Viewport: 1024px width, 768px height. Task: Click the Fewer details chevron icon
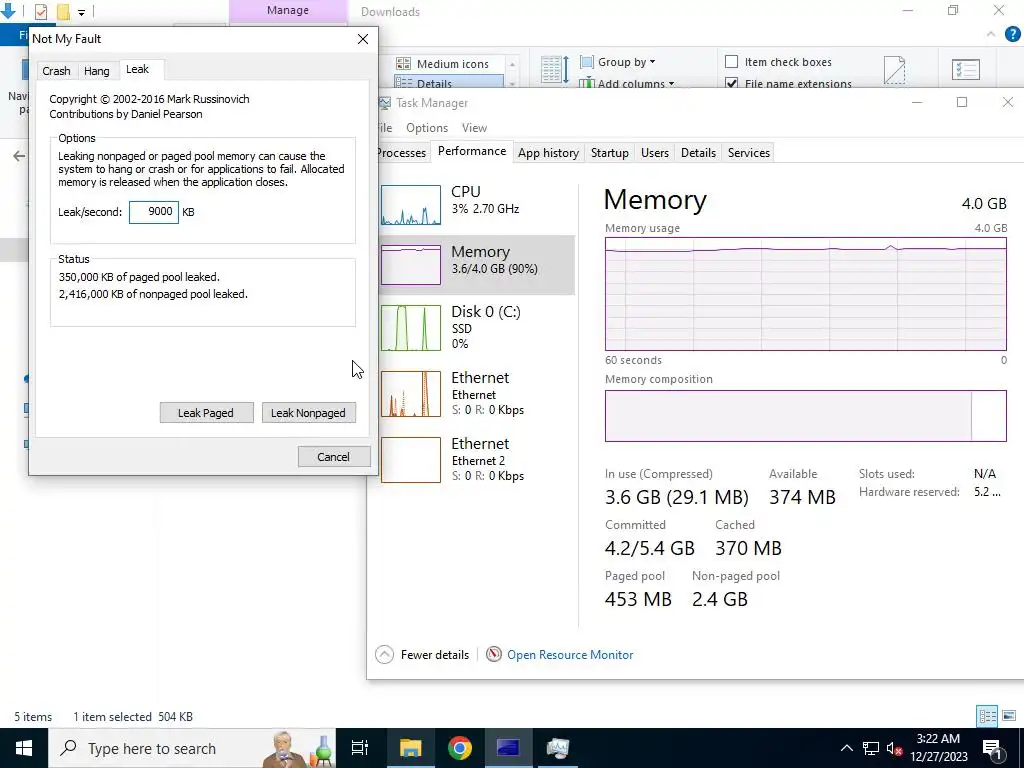pos(385,654)
